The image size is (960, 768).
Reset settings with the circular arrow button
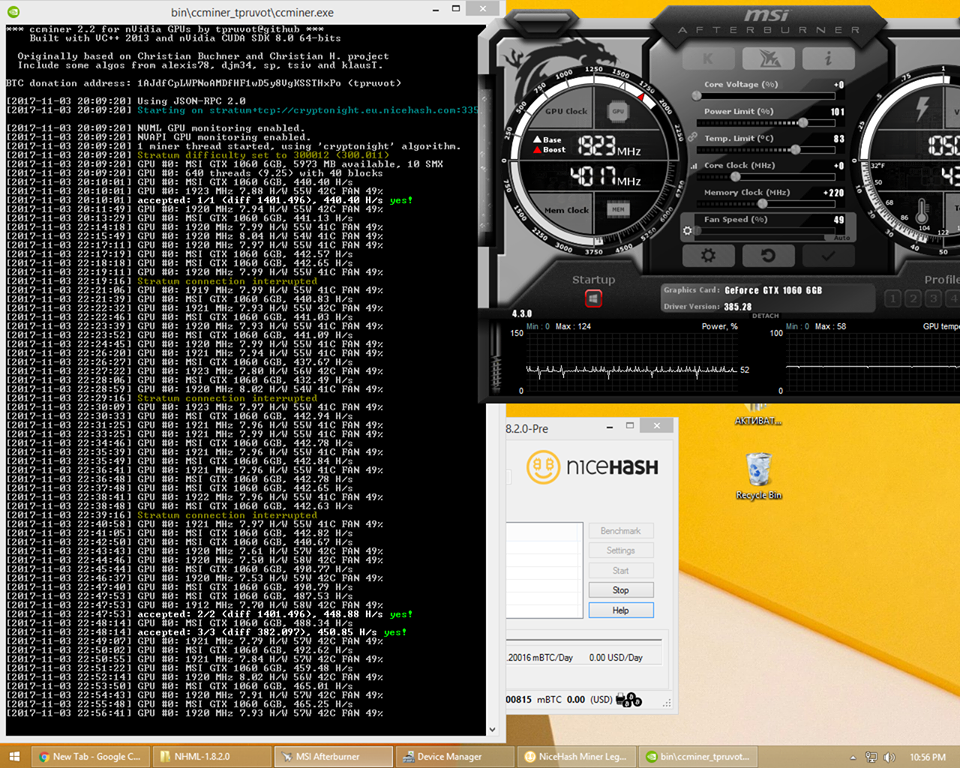[768, 256]
